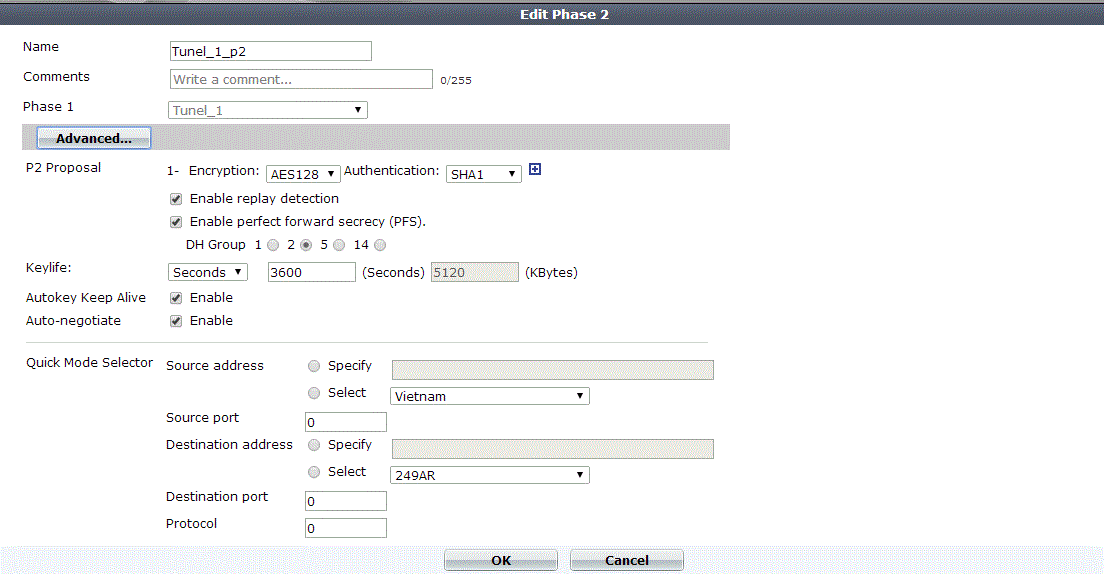Choose Specify for Destination address
This screenshot has width=1104, height=575.
[314, 445]
